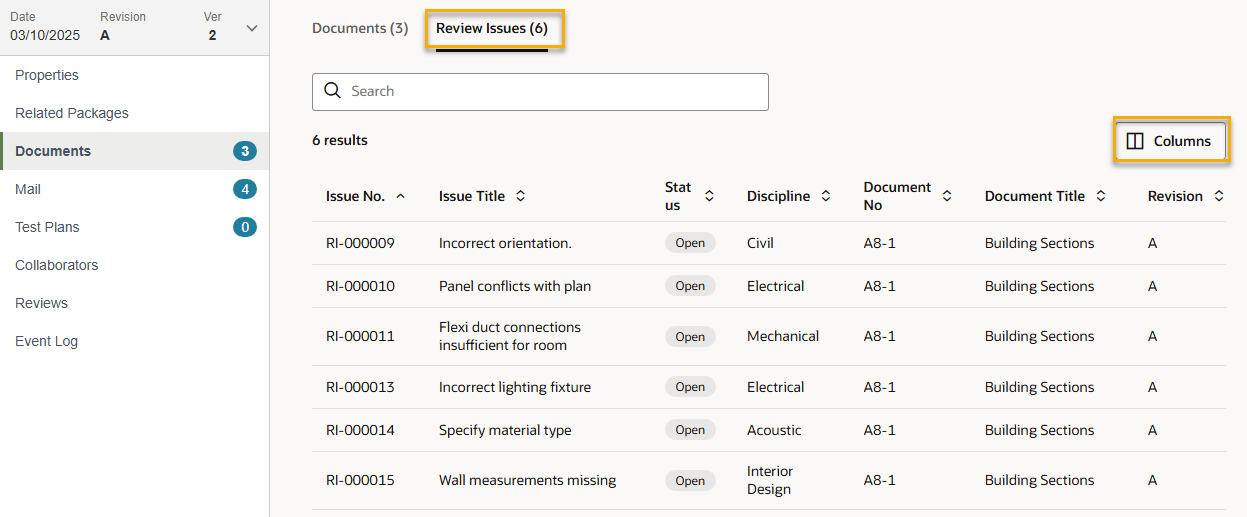Click Open status badge for RI-000009
Screen dimensions: 1247x517
690,243
